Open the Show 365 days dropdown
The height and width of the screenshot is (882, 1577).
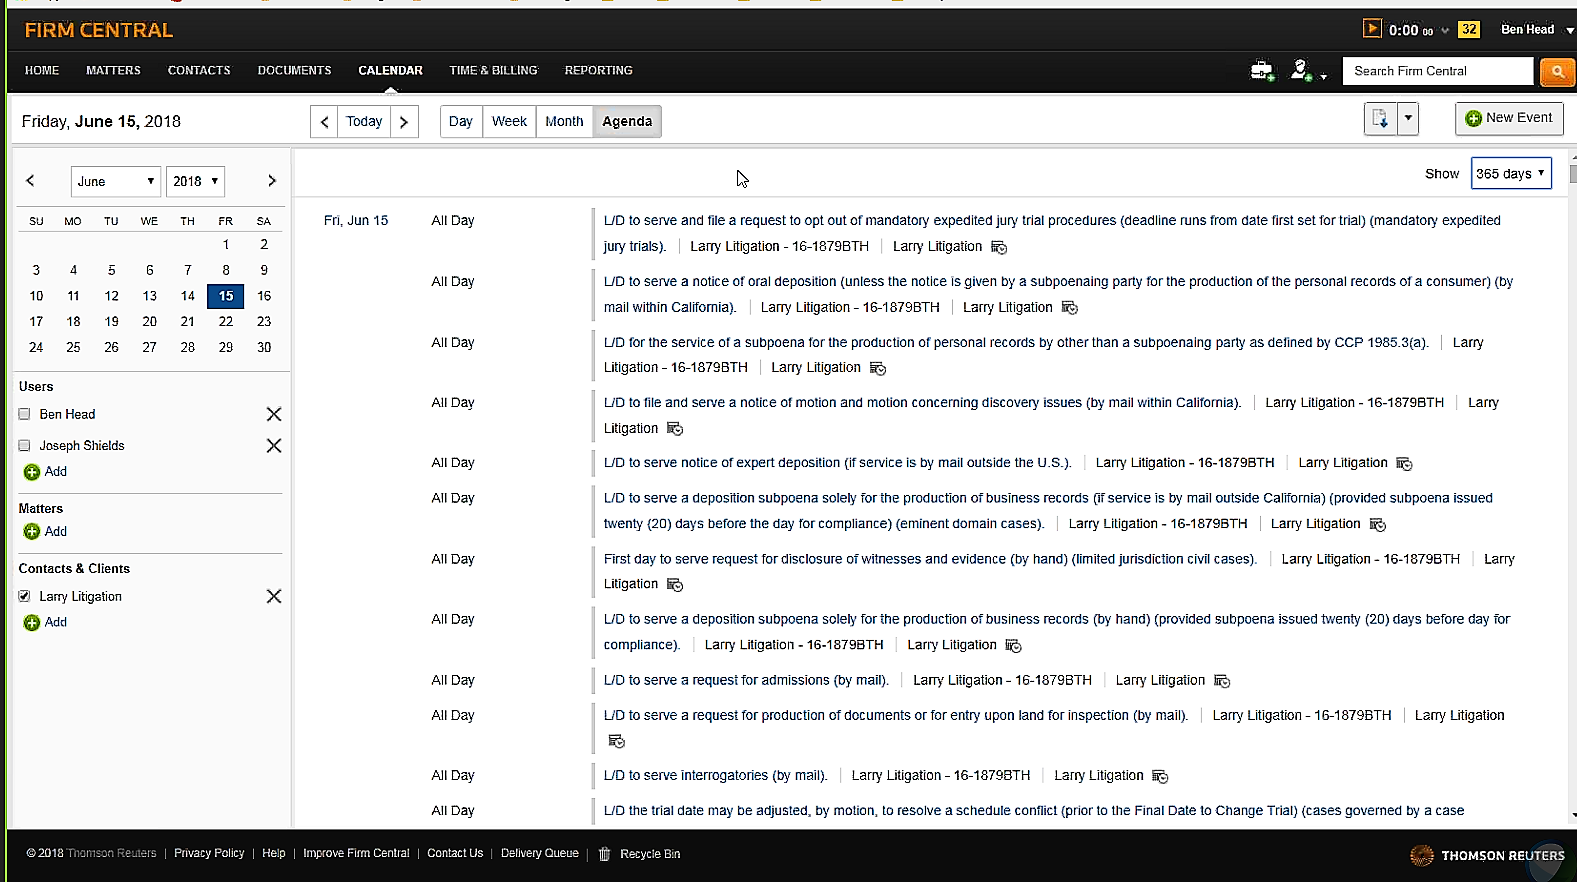tap(1510, 174)
